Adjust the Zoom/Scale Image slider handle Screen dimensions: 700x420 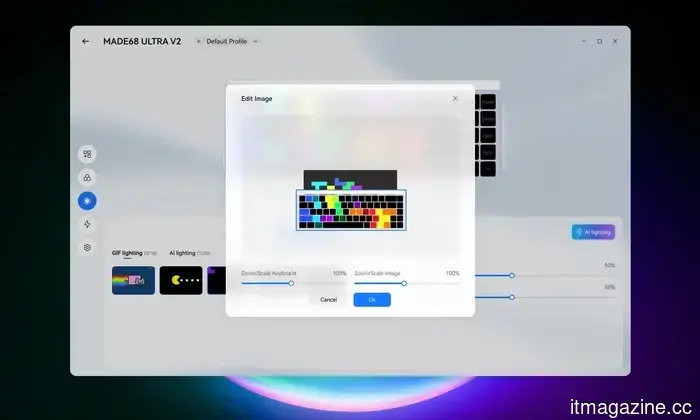click(404, 283)
